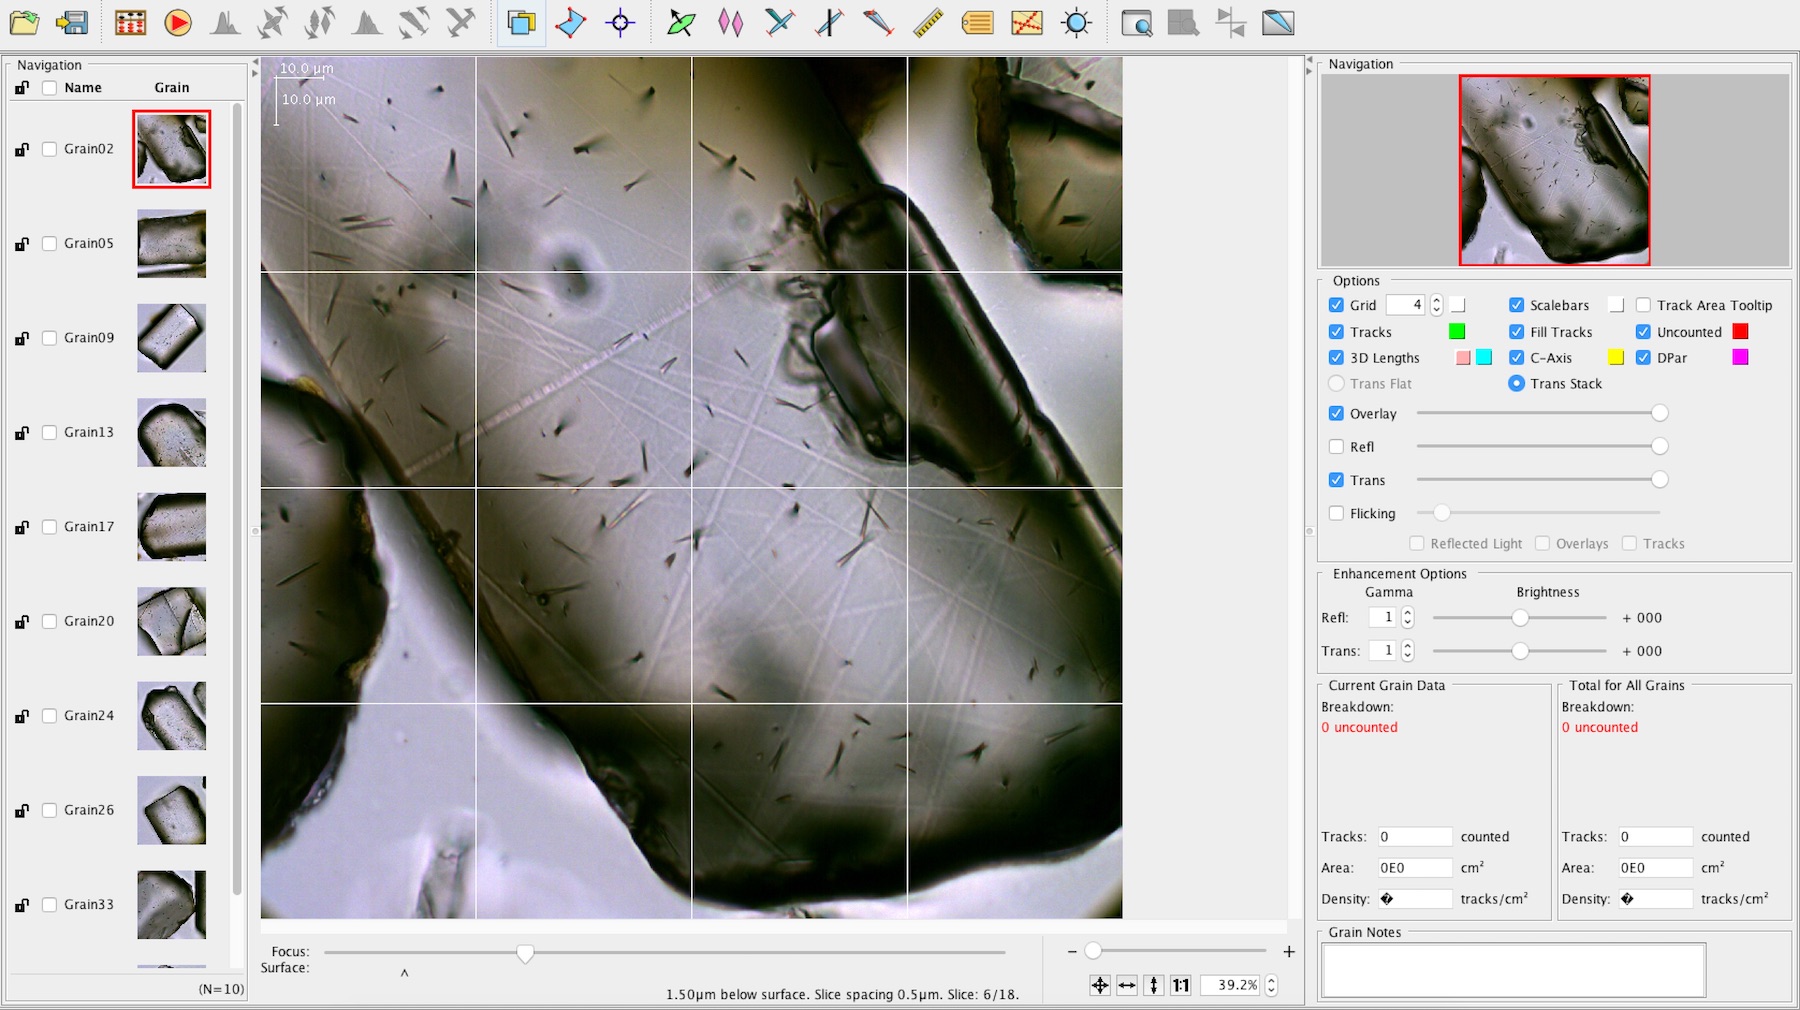Image resolution: width=1800 pixels, height=1010 pixels.
Task: Click the 1:1 zoom button
Action: 1181,985
